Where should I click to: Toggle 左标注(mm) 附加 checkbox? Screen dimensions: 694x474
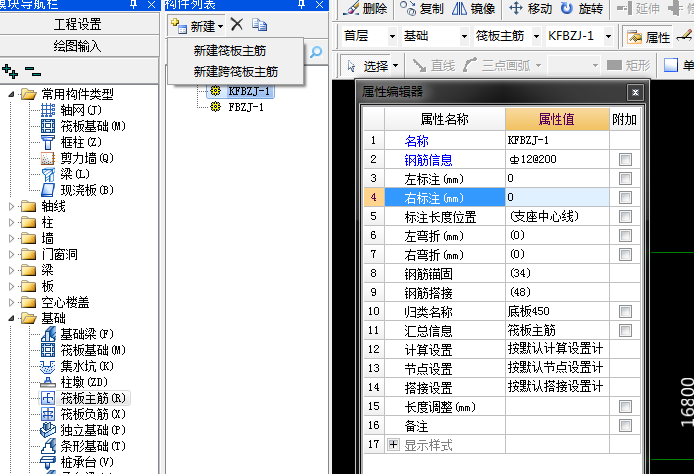coord(625,178)
